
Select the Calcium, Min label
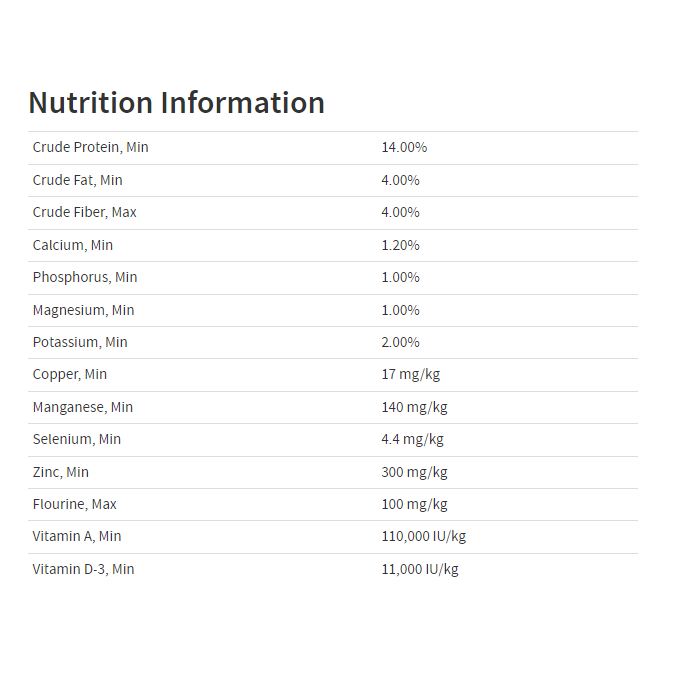73,245
